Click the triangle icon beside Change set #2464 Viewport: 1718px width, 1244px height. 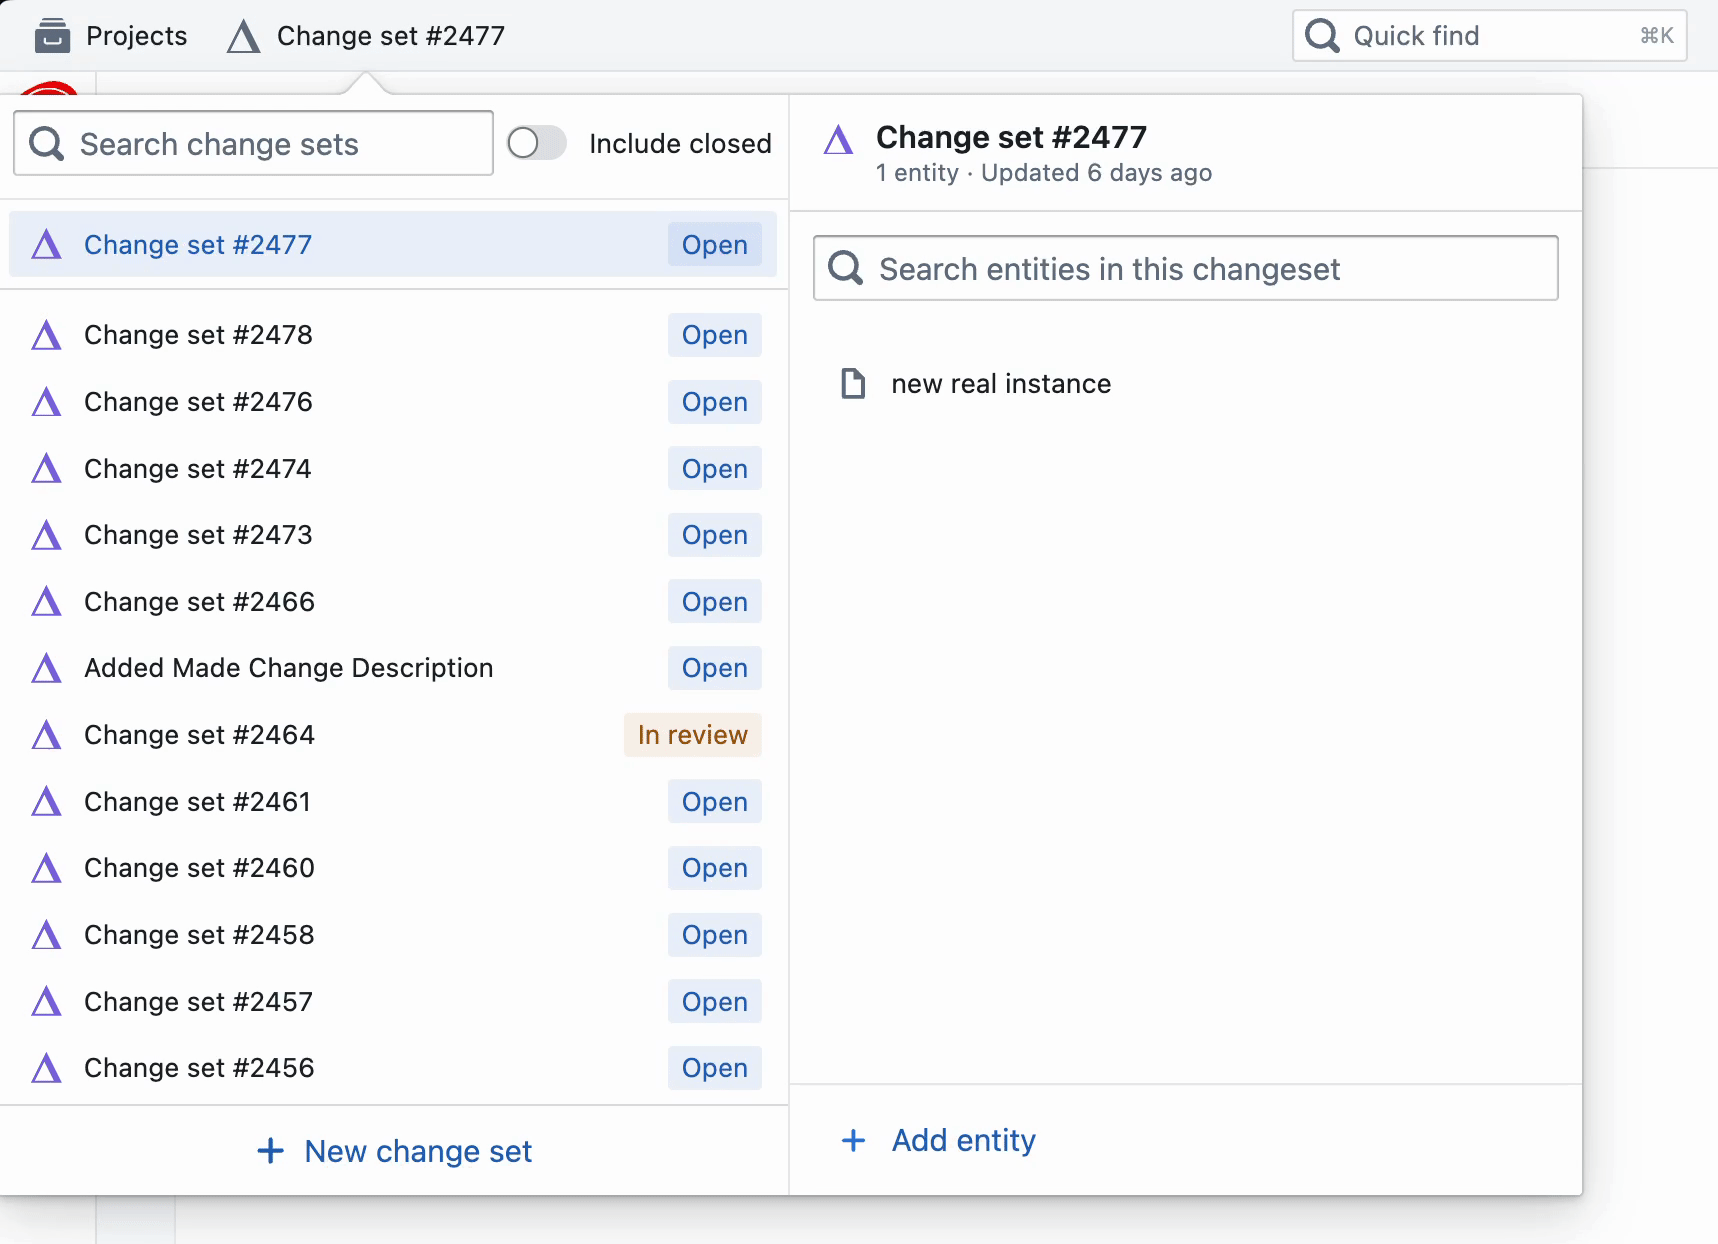(46, 735)
